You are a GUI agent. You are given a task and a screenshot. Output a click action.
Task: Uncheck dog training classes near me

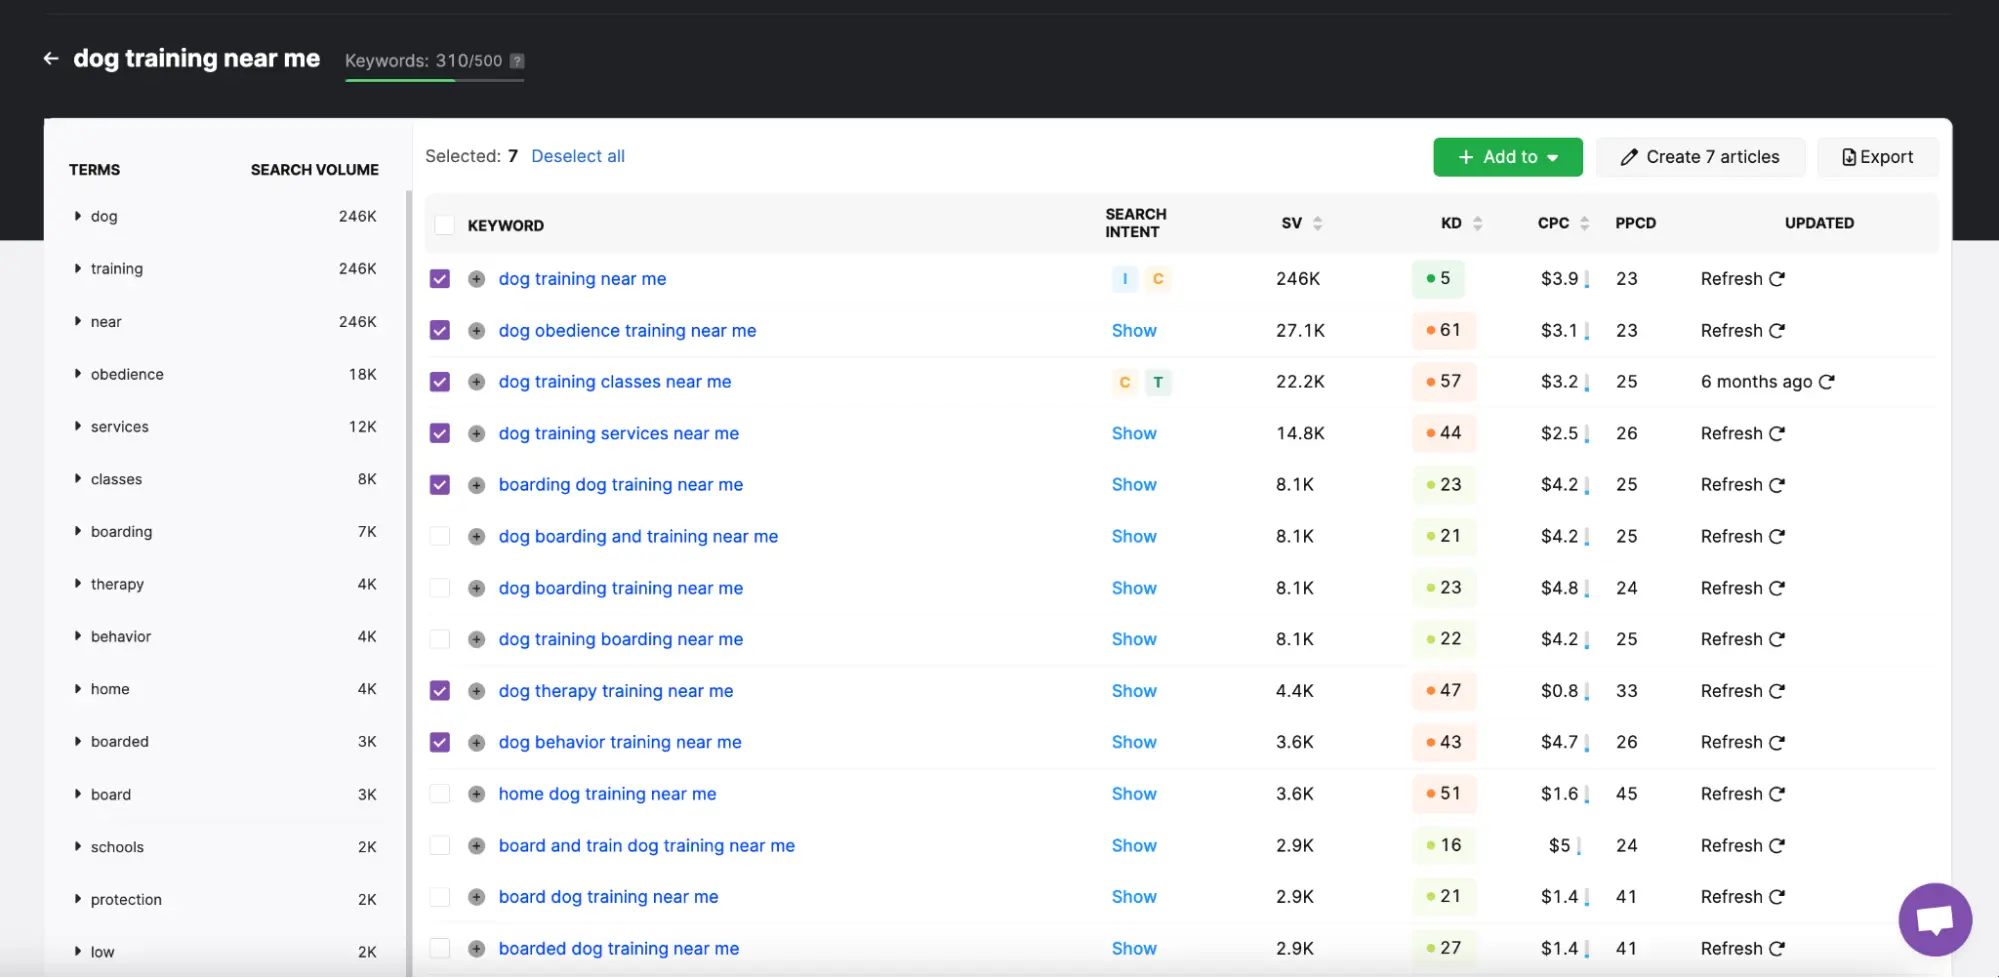(x=440, y=382)
